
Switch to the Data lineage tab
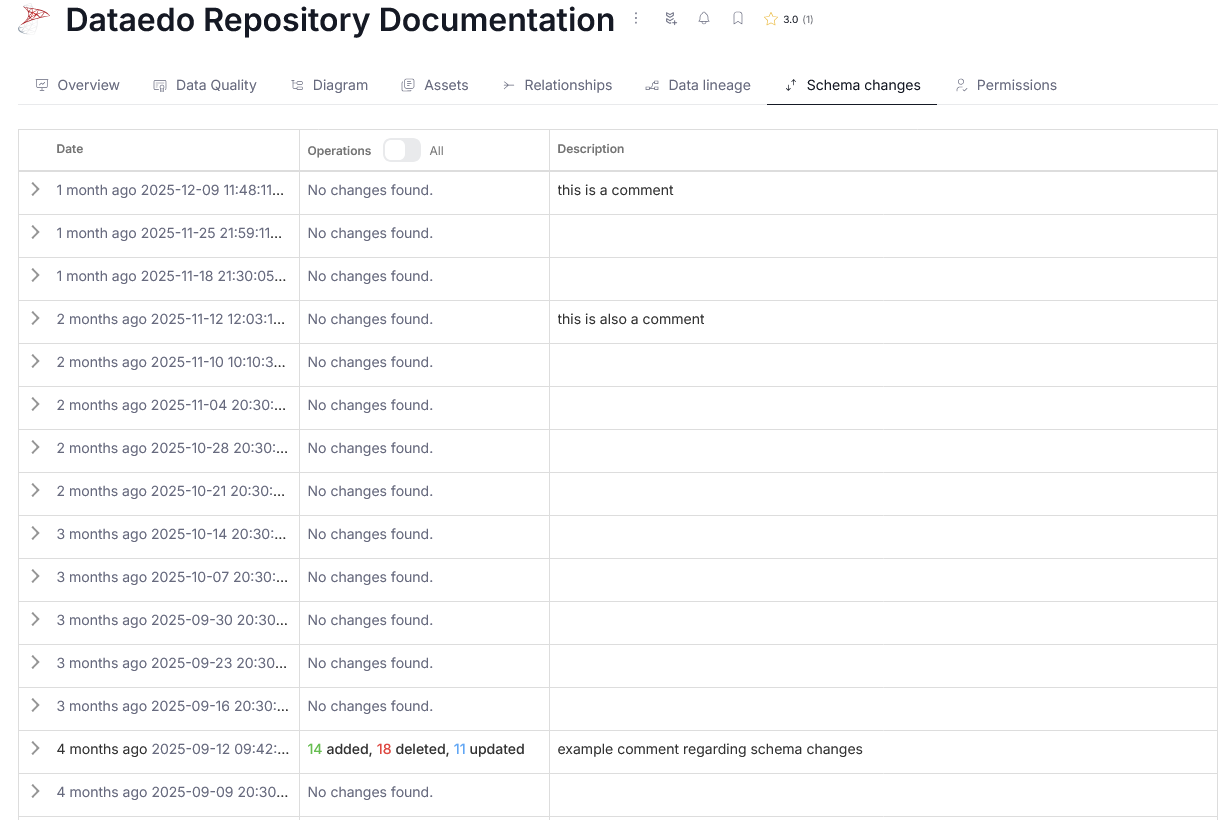(x=698, y=85)
